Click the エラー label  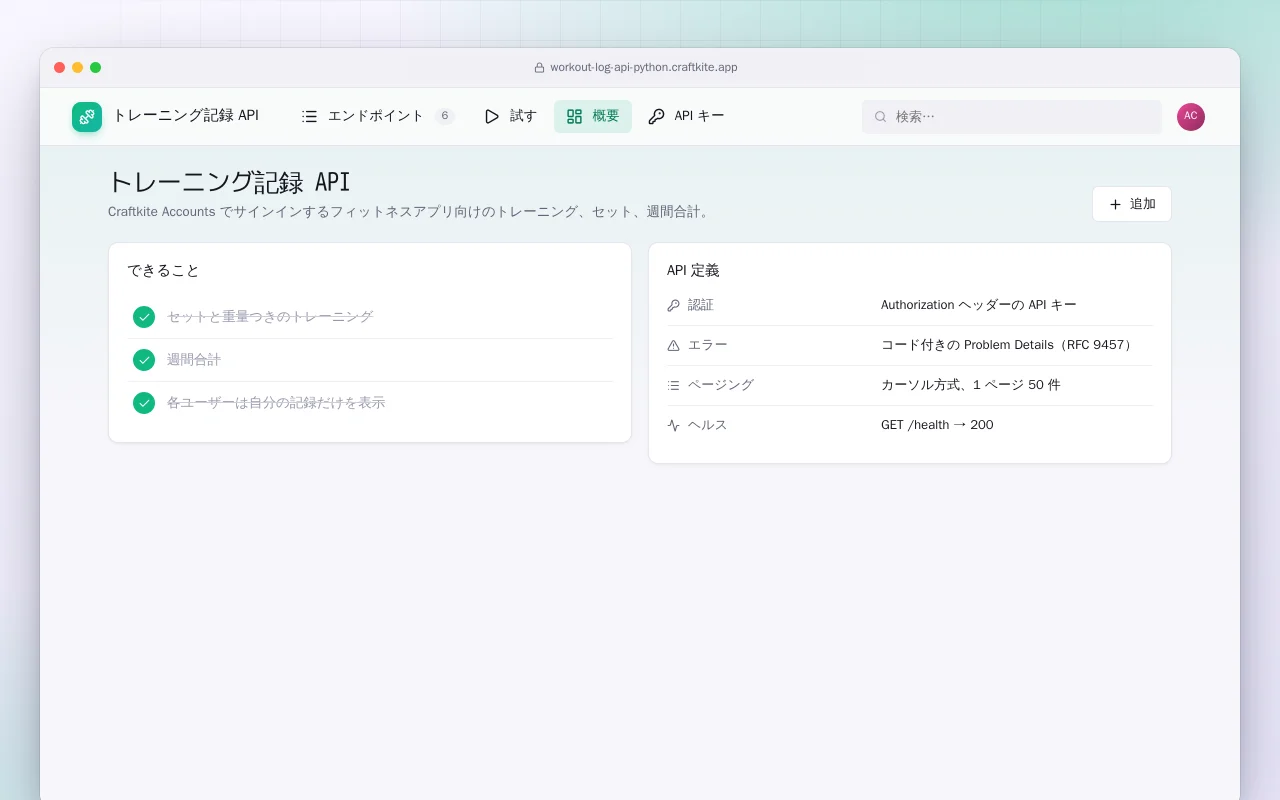click(x=708, y=345)
